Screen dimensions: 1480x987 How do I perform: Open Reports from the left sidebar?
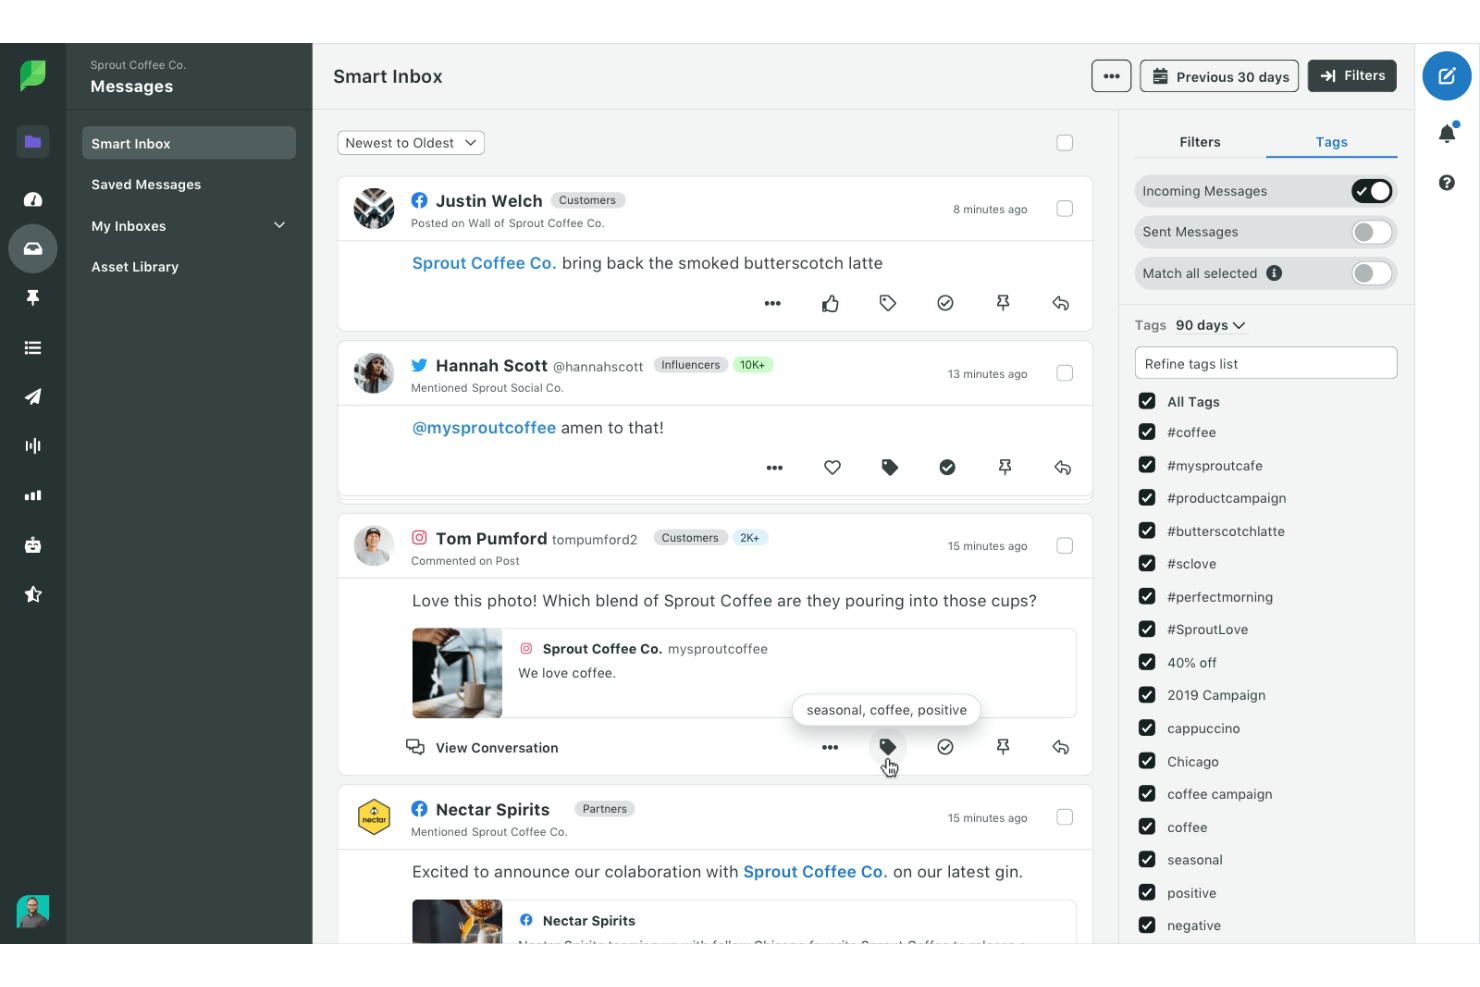tap(33, 495)
